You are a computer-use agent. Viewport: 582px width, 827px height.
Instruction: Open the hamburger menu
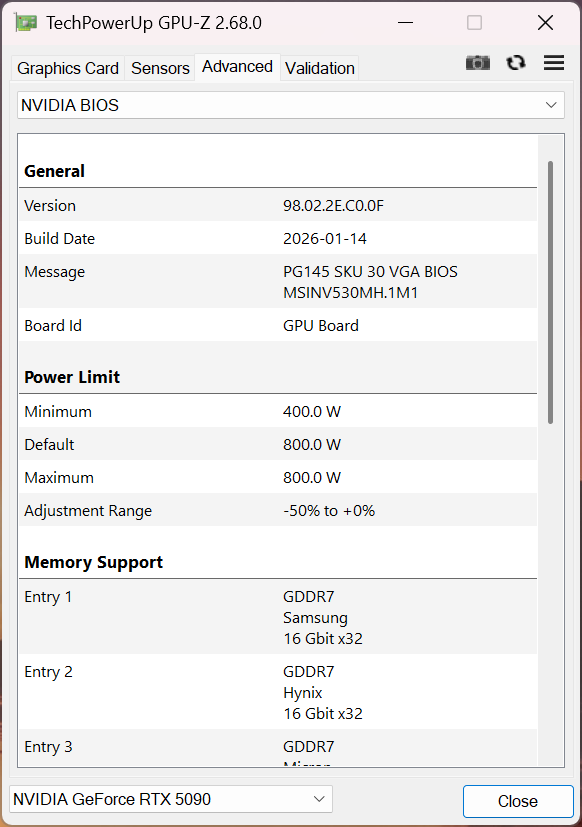[554, 62]
